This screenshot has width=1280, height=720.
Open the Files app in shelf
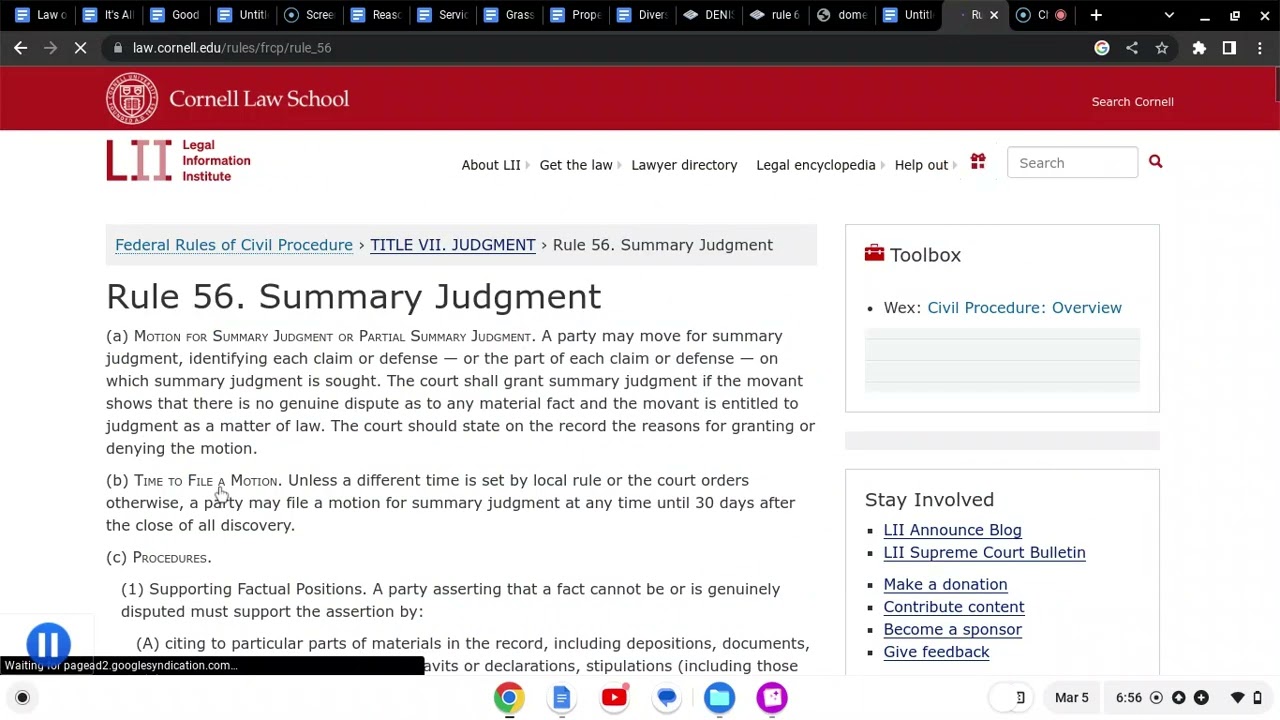[x=719, y=698]
